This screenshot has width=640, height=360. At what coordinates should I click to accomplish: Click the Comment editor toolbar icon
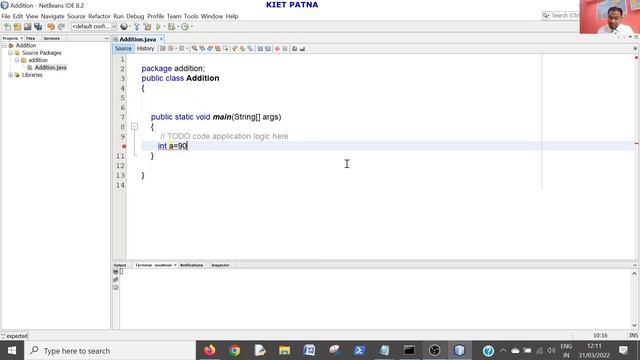[294, 49]
